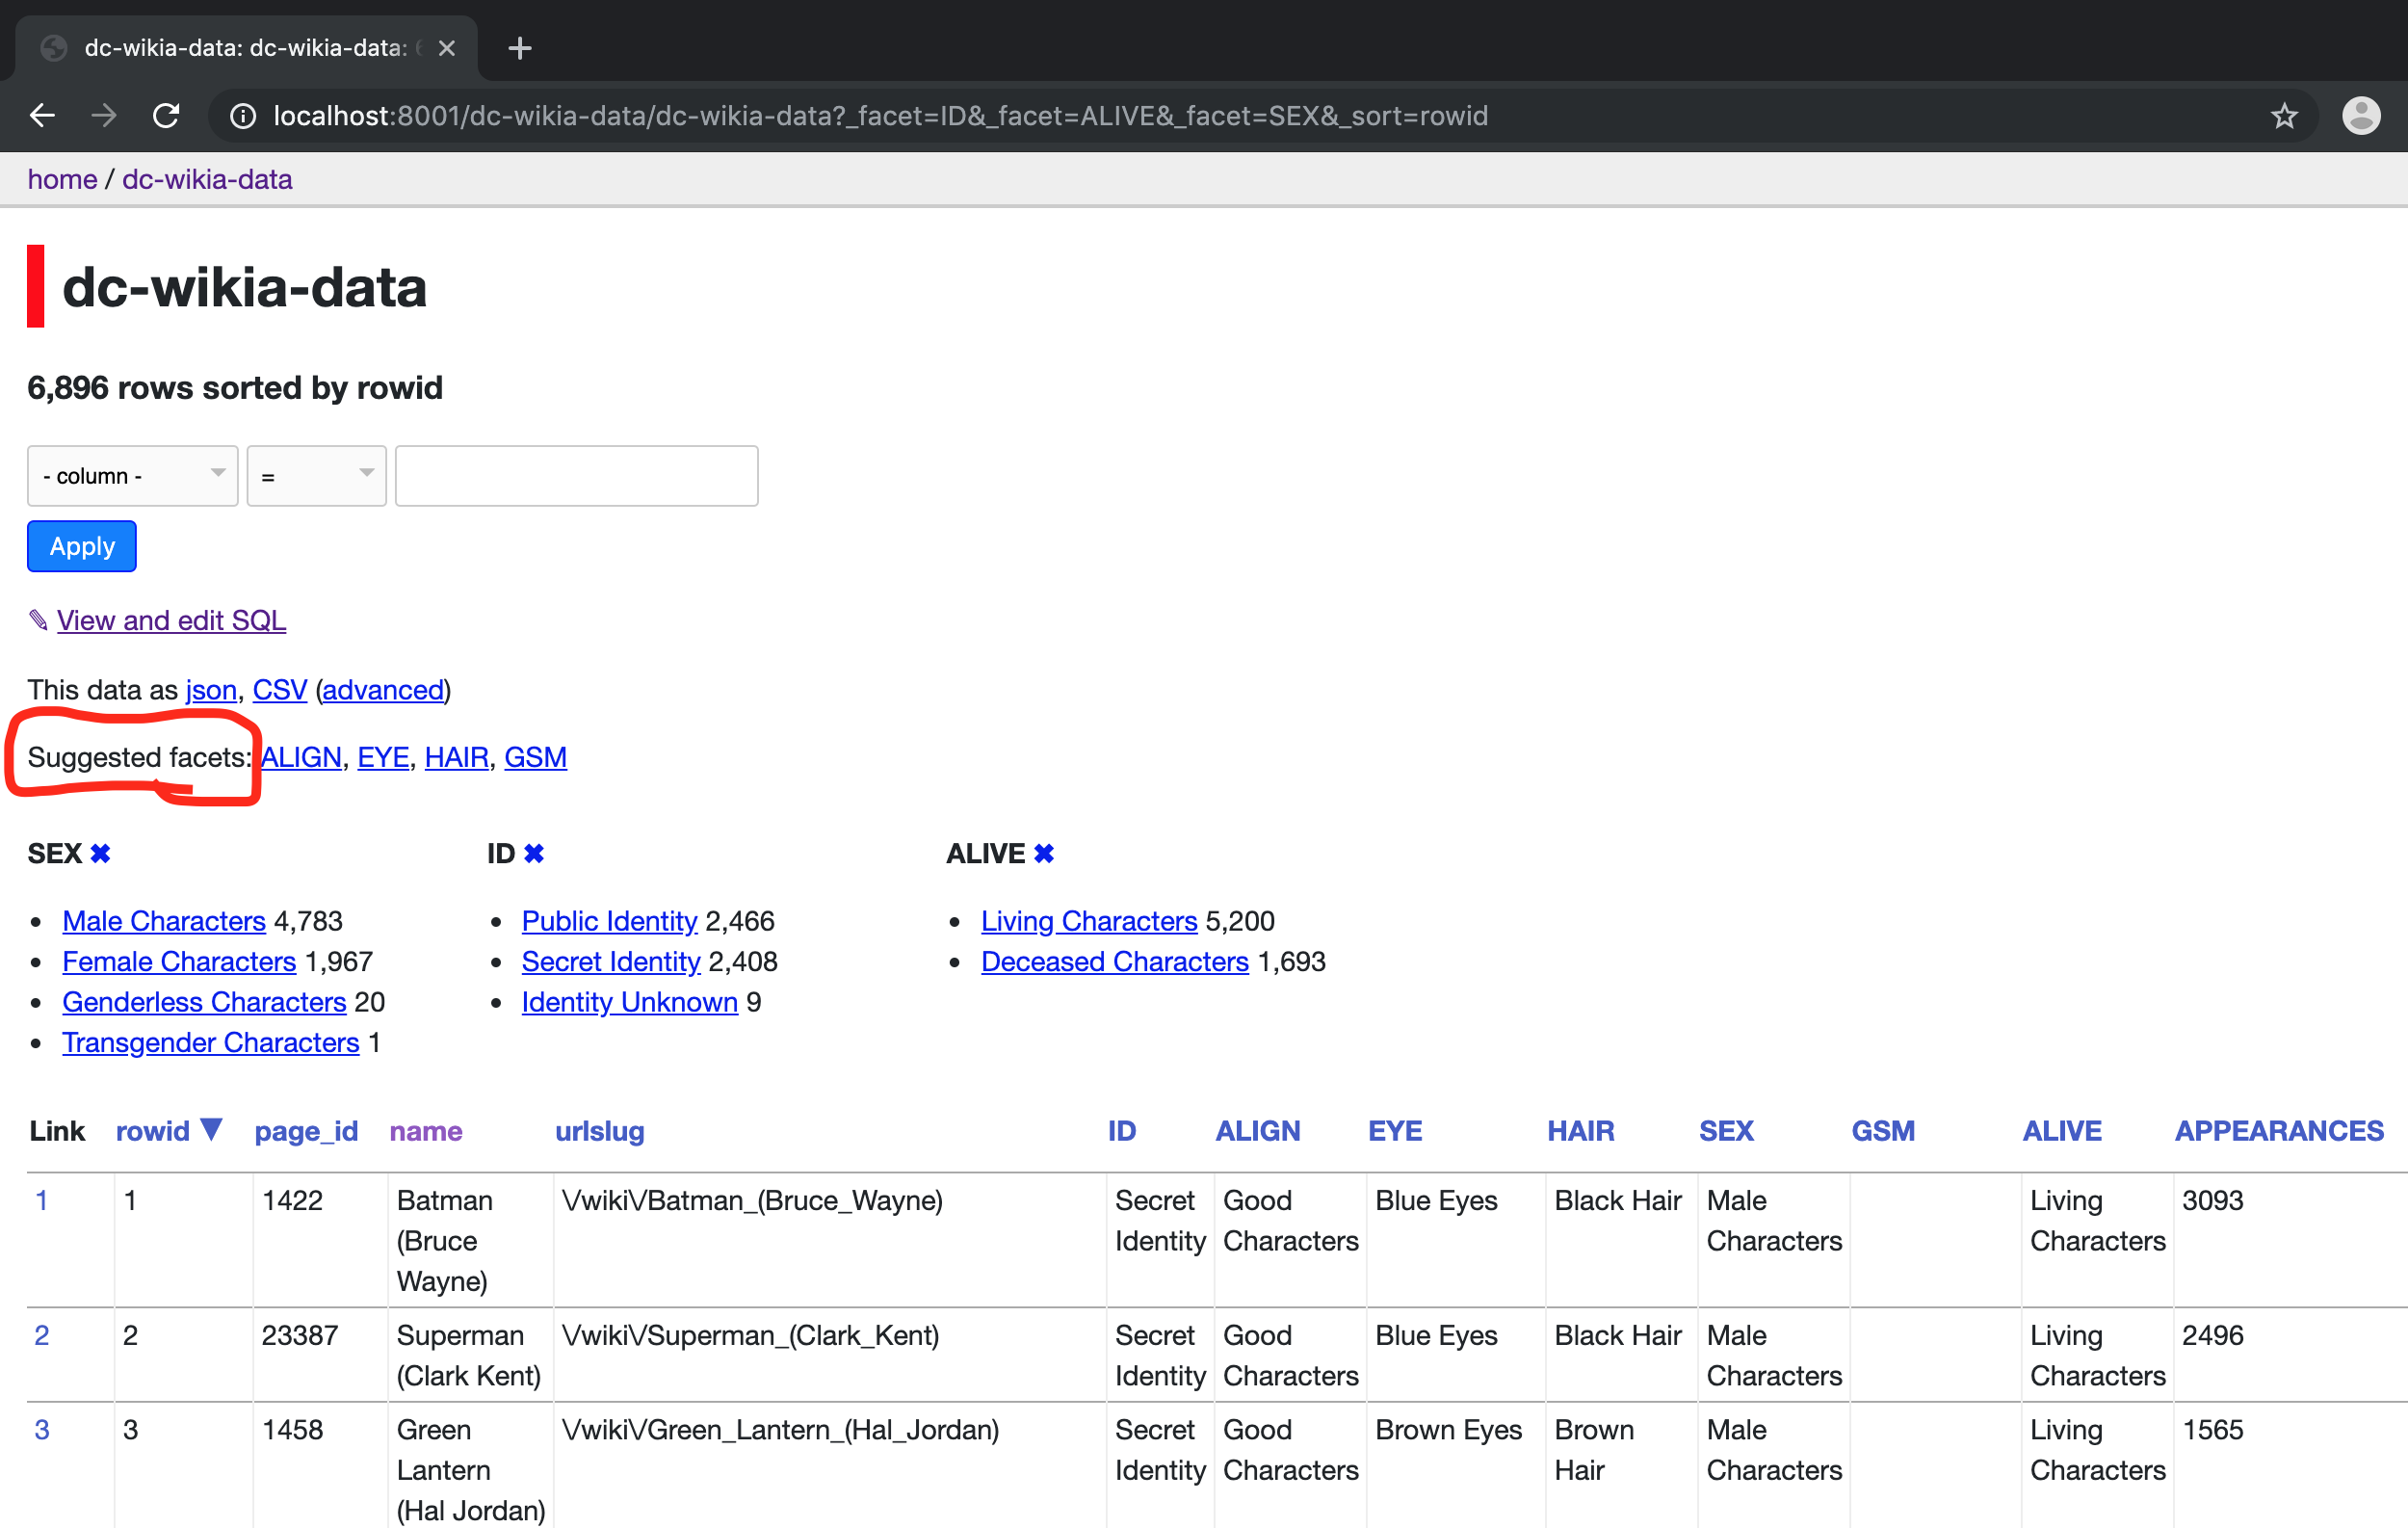This screenshot has width=2408, height=1528.
Task: Remove the ID facet with its X
Action: tap(534, 853)
